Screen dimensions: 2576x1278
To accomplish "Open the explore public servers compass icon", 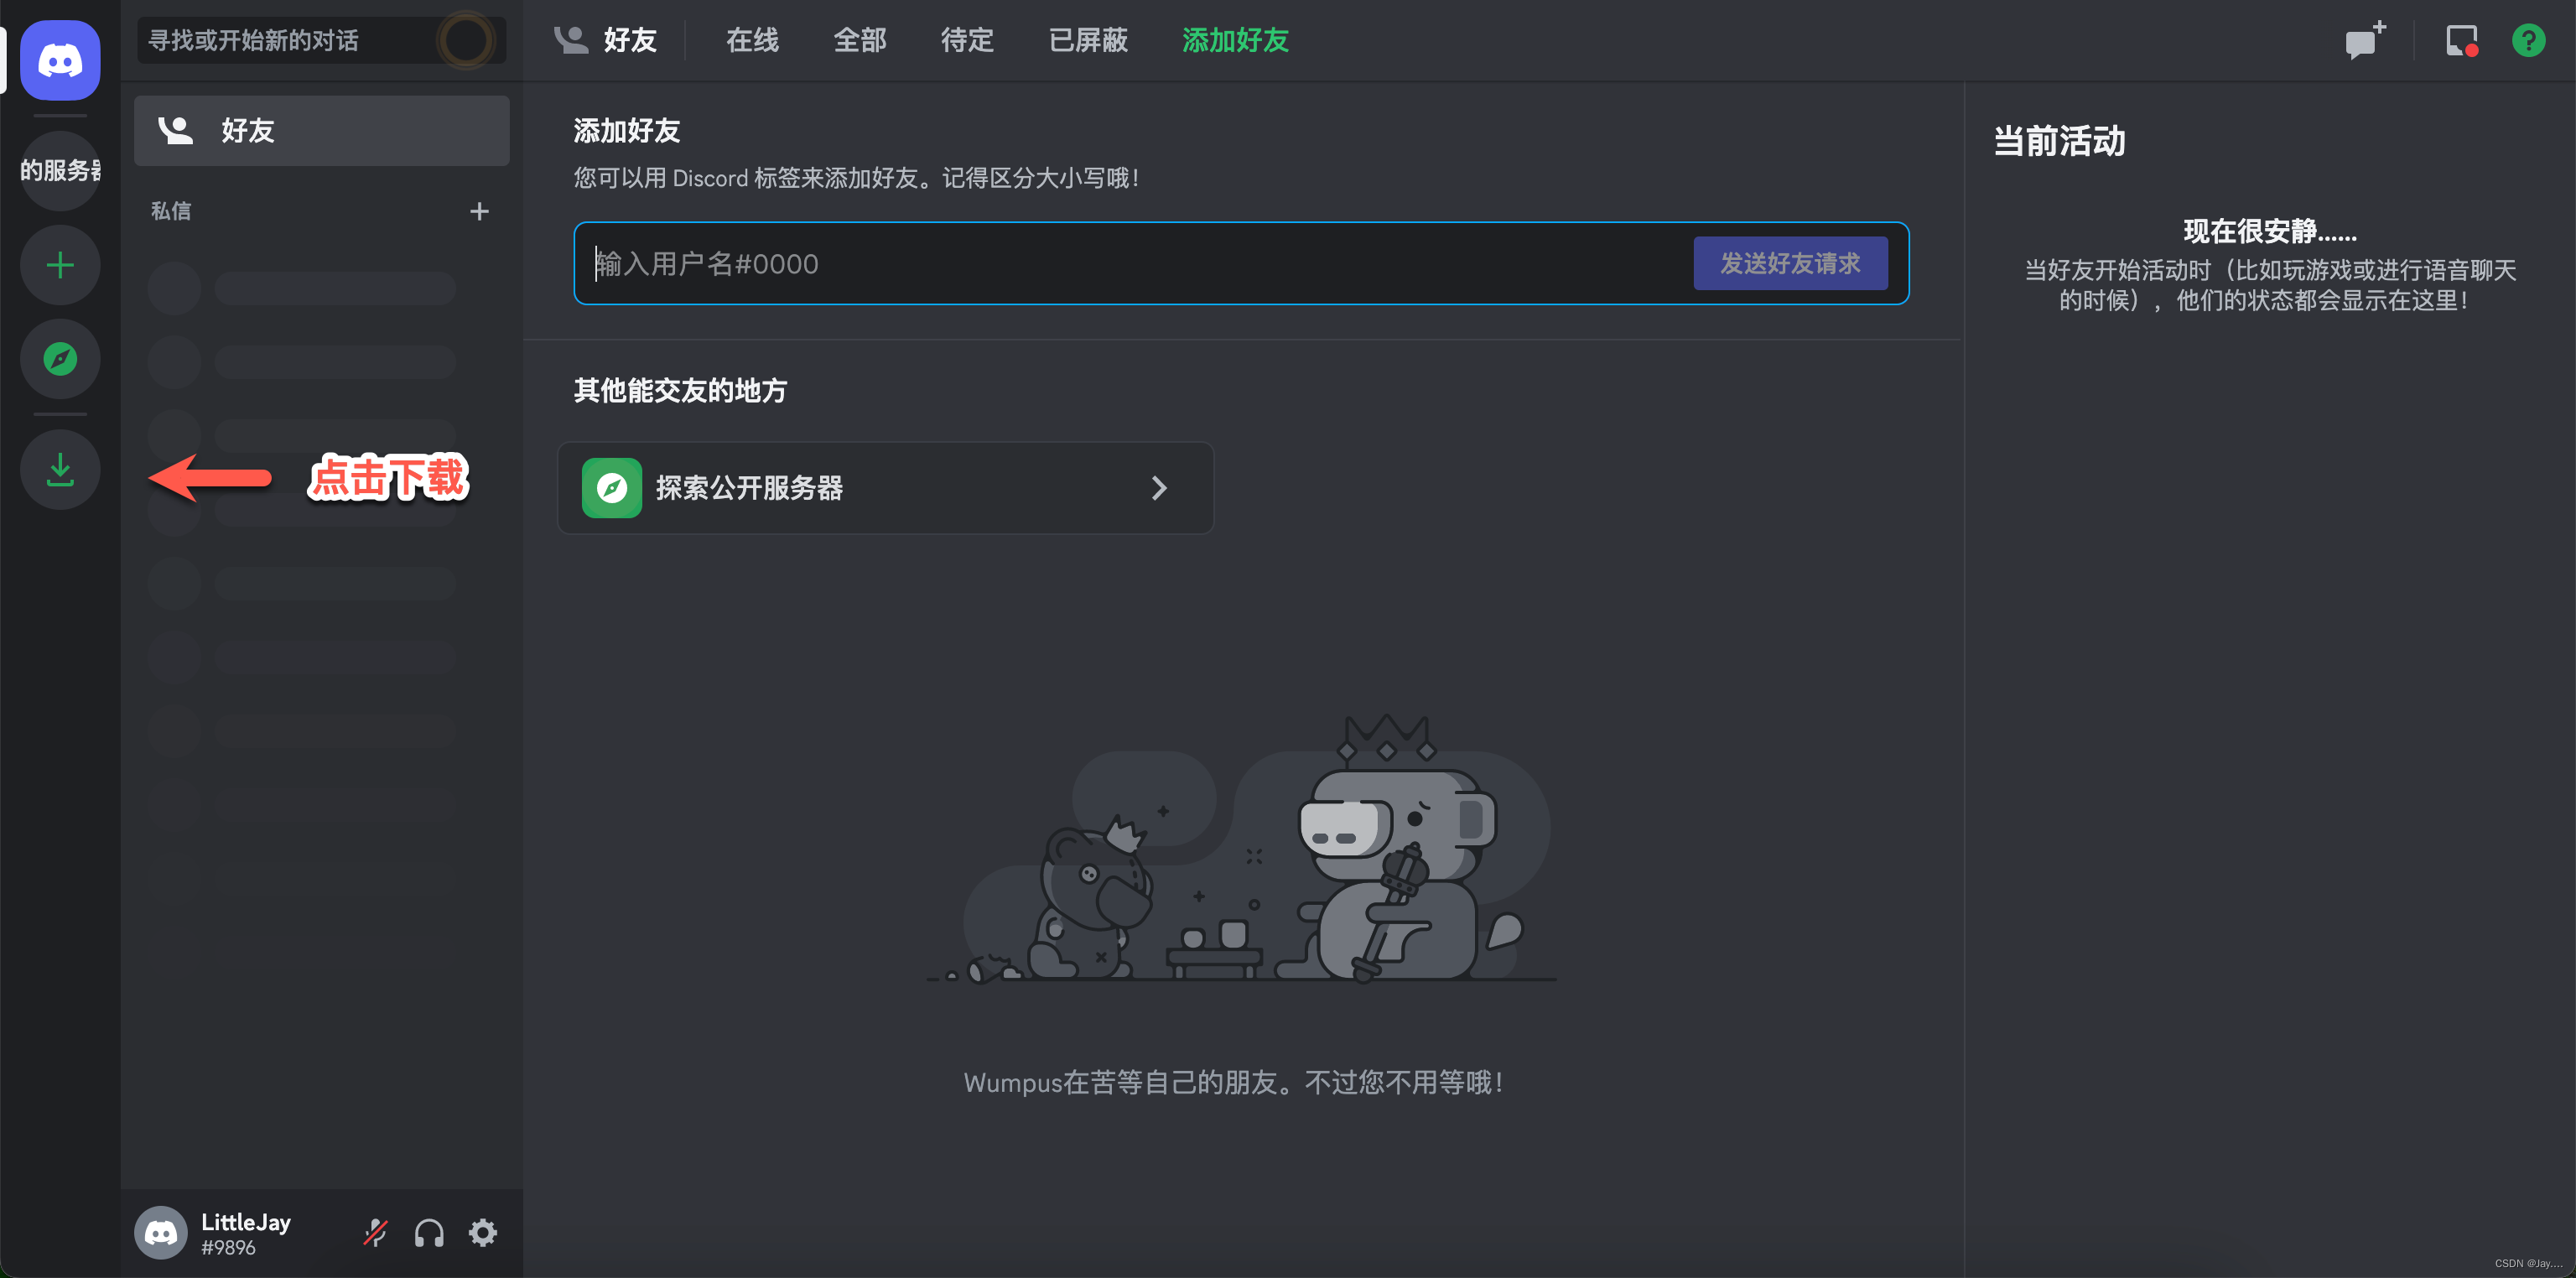I will [60, 359].
